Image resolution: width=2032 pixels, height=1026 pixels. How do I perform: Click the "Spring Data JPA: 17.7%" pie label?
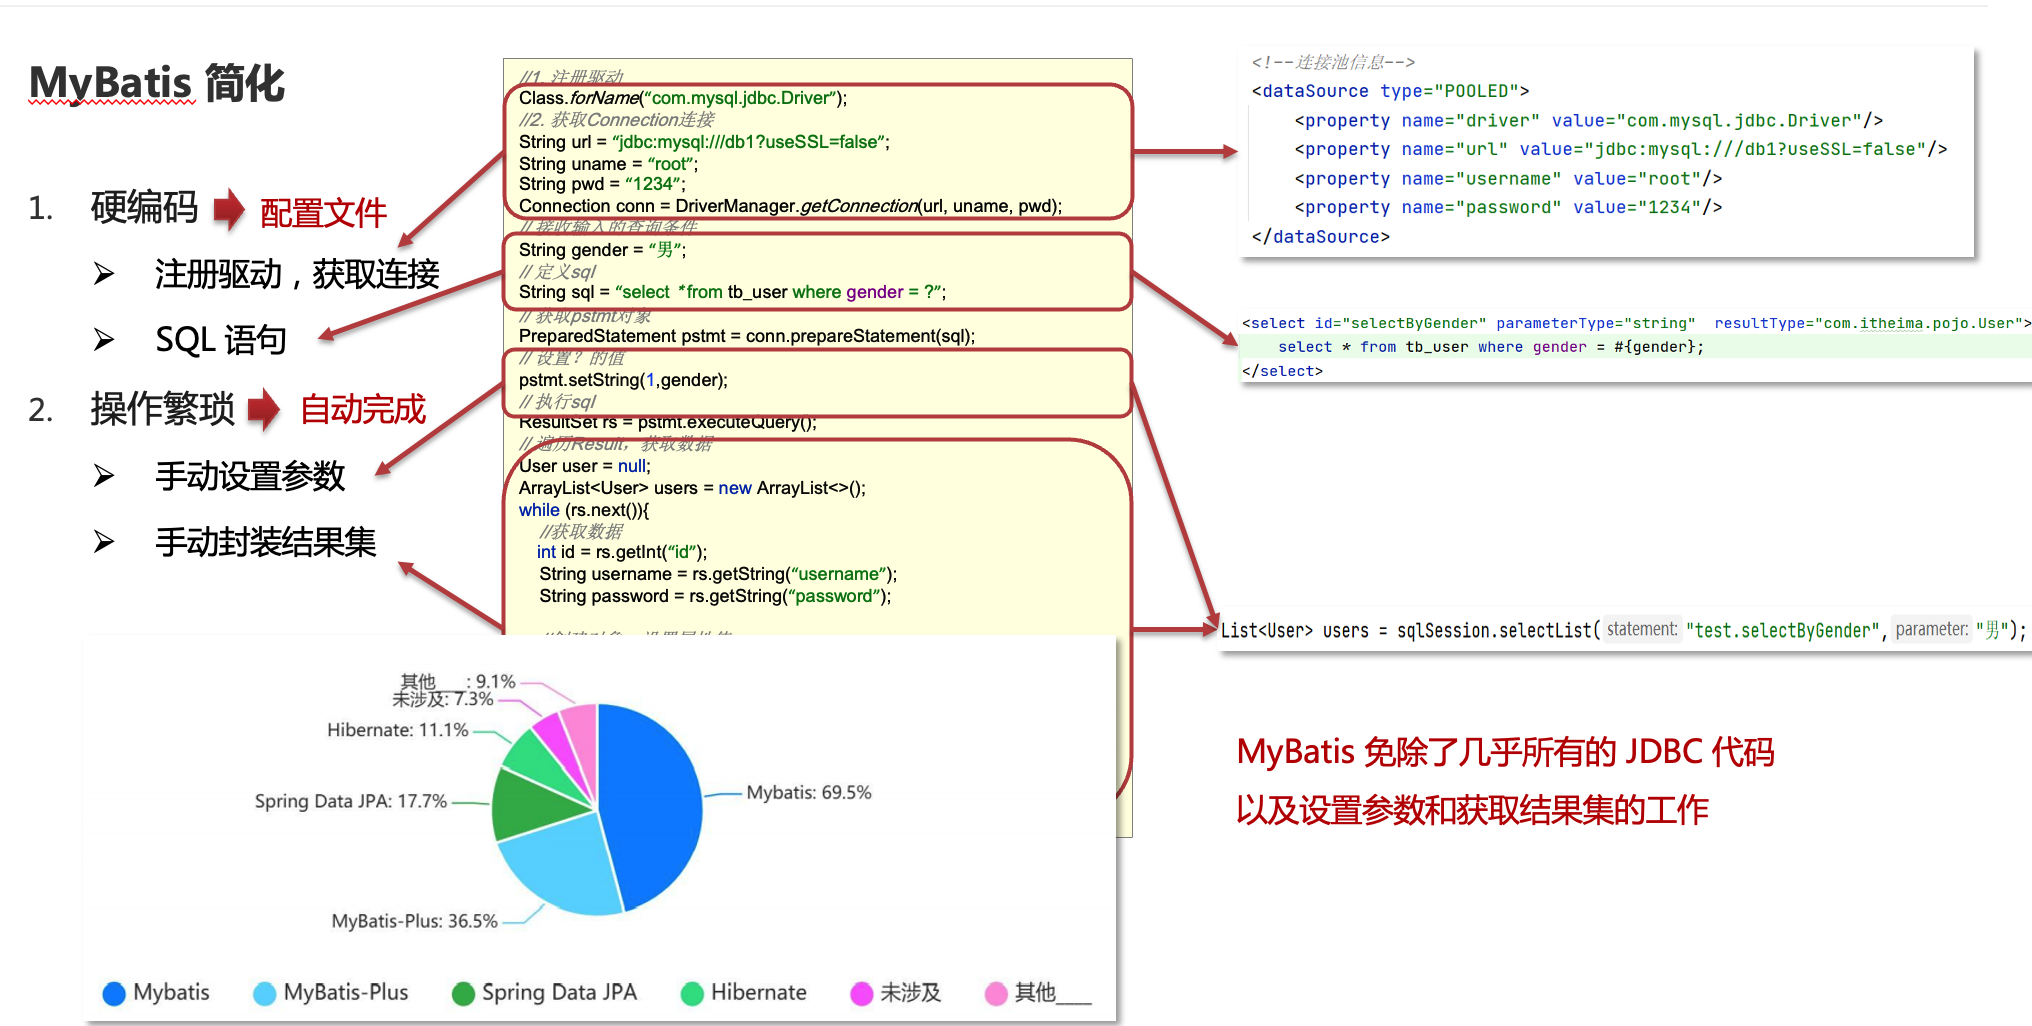351,801
